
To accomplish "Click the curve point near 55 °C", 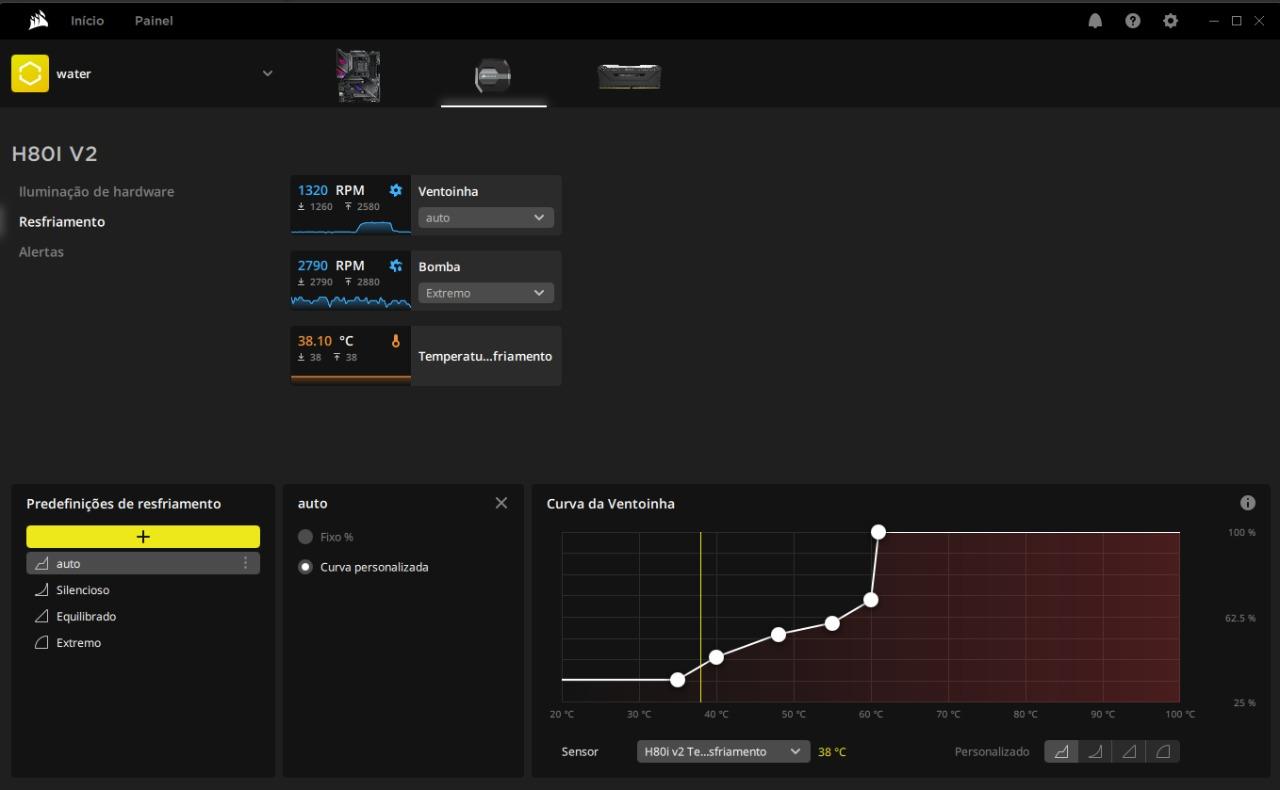I will click(832, 623).
